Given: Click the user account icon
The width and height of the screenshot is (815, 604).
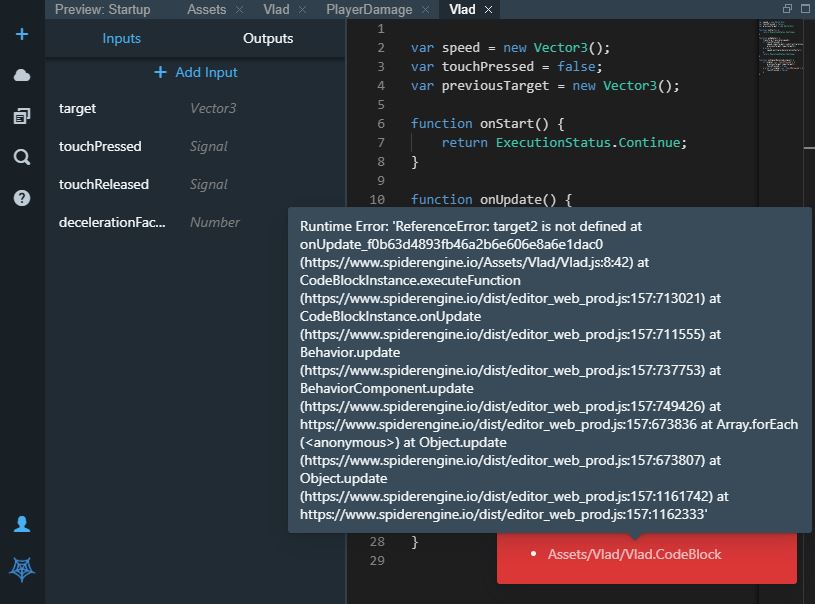Looking at the screenshot, I should pyautogui.click(x=22, y=524).
